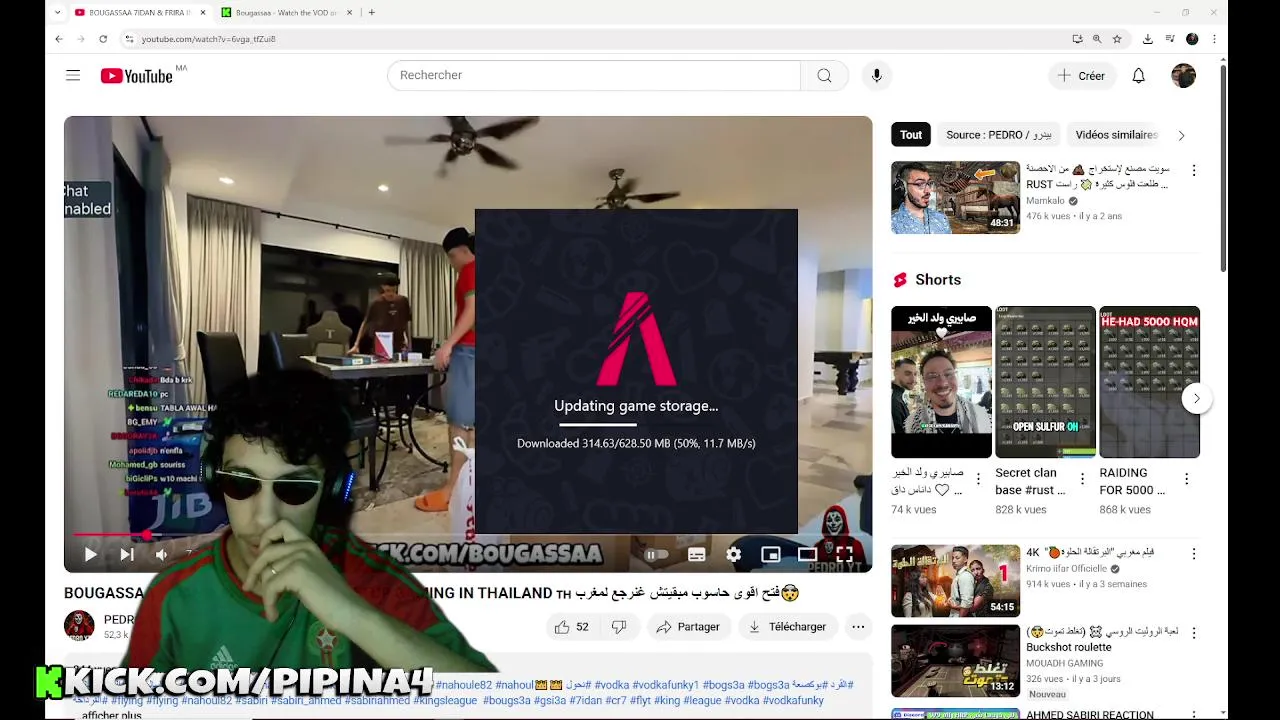Open options for the 'Secret clan base' short
The width and height of the screenshot is (1280, 720).
pos(1082,479)
